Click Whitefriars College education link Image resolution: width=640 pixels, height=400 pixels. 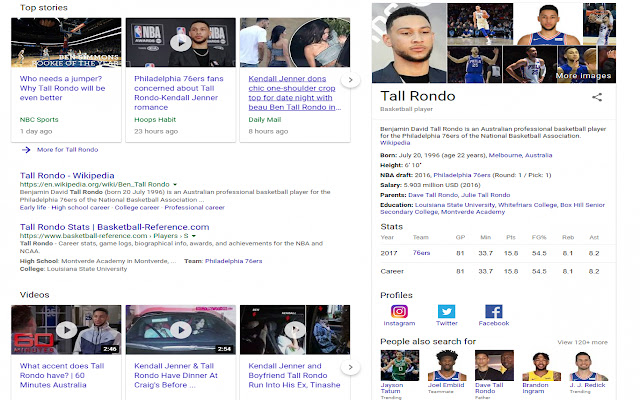(527, 205)
